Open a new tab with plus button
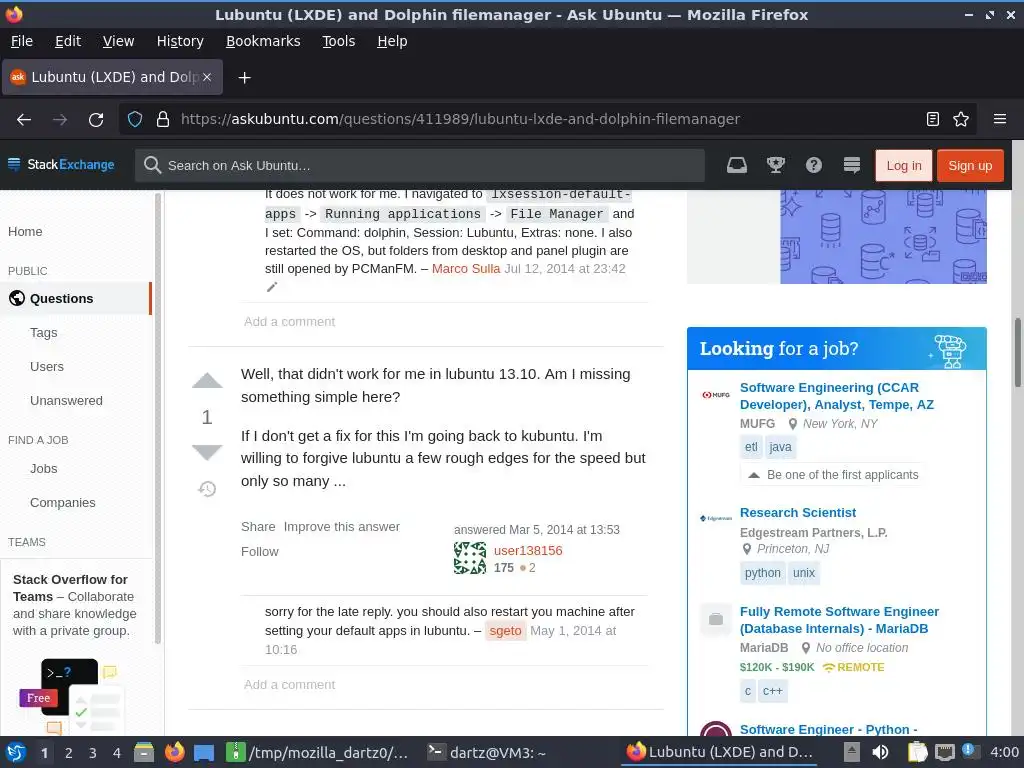 [244, 78]
